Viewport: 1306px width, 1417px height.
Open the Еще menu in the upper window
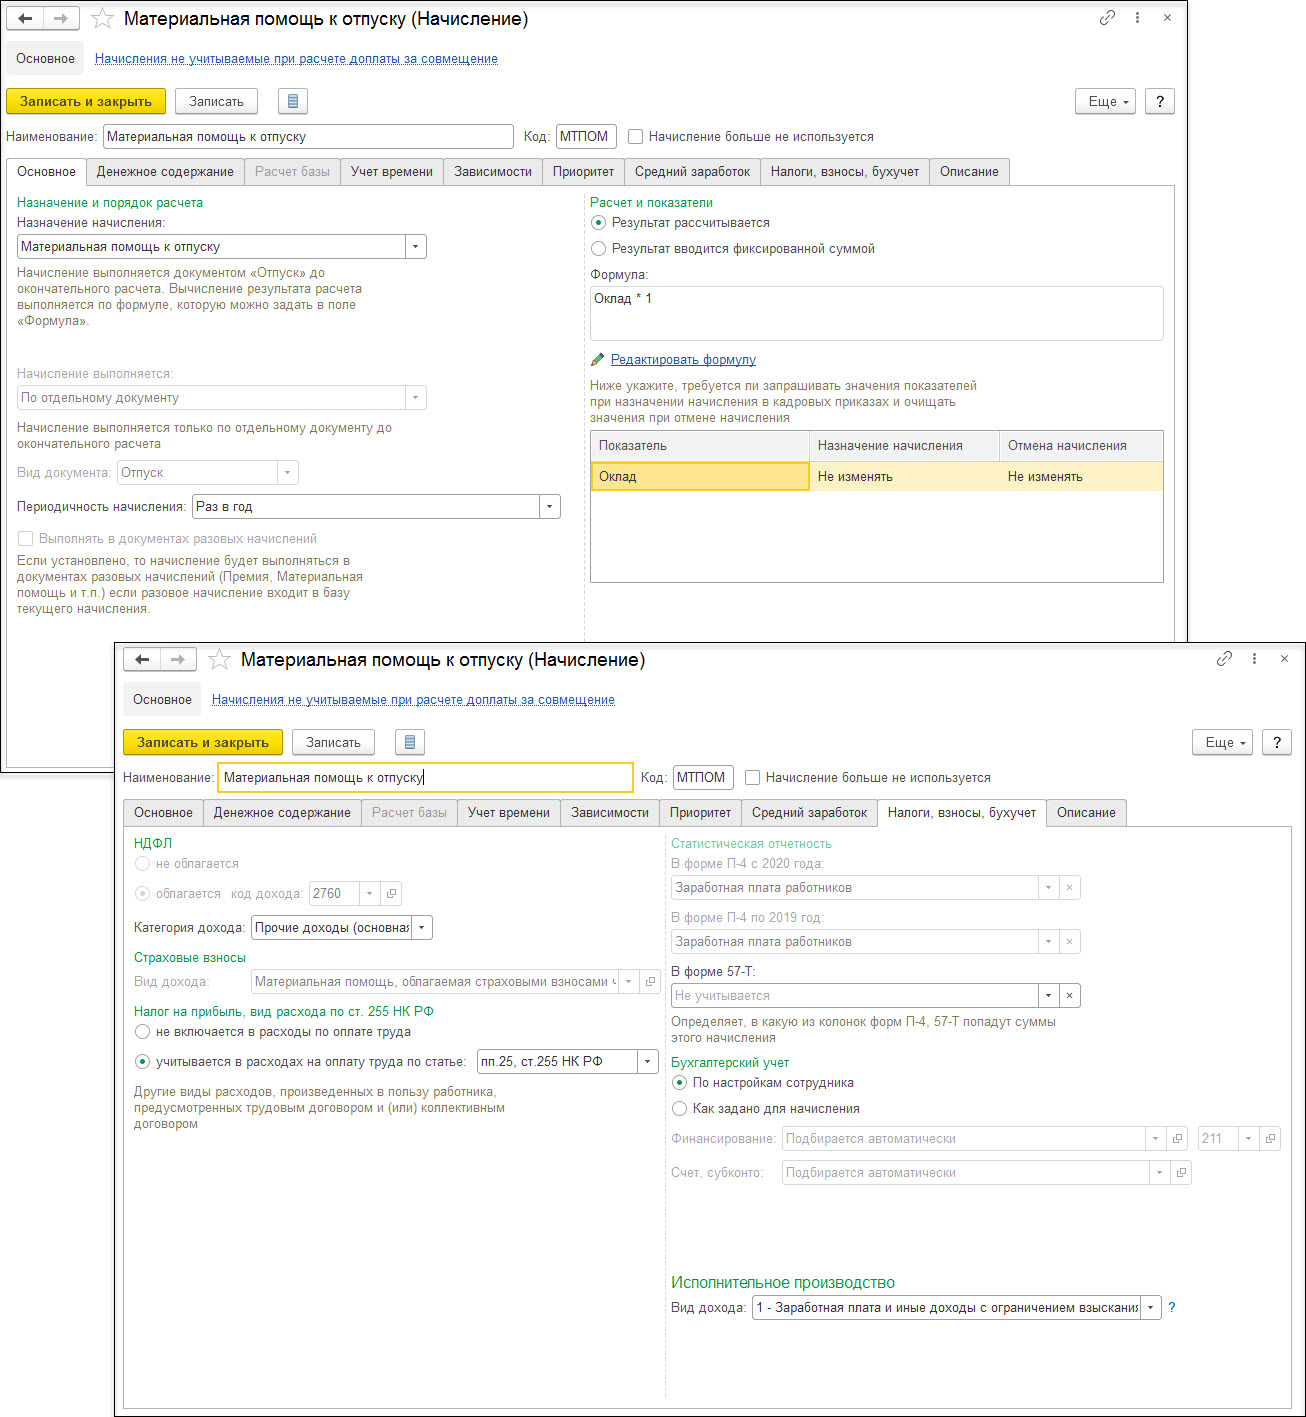point(1105,101)
